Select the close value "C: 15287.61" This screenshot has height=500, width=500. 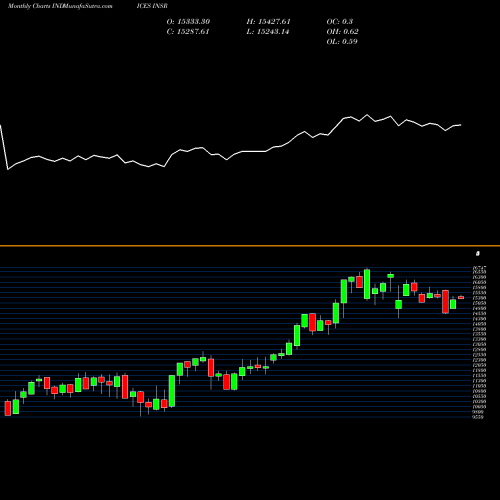coord(188,32)
